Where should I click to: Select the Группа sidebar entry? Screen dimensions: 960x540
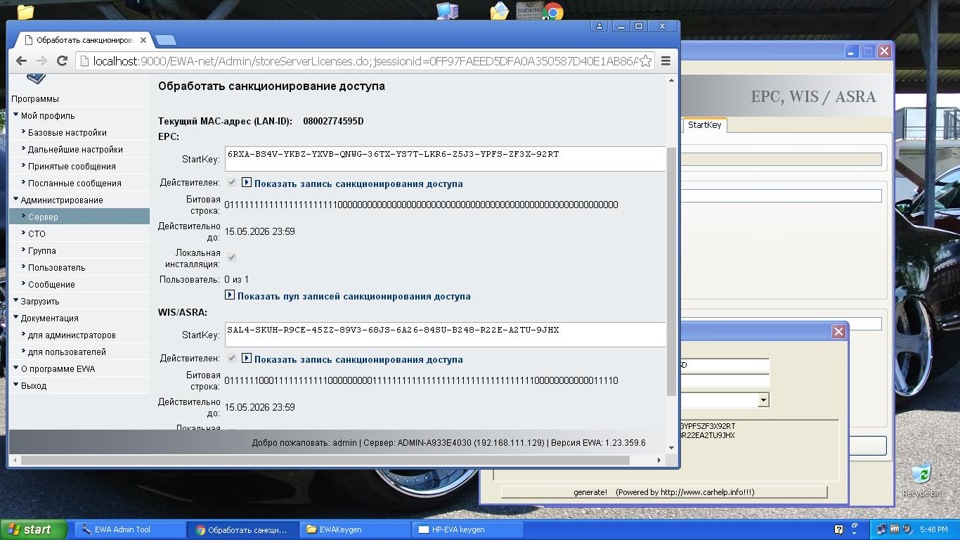point(42,251)
